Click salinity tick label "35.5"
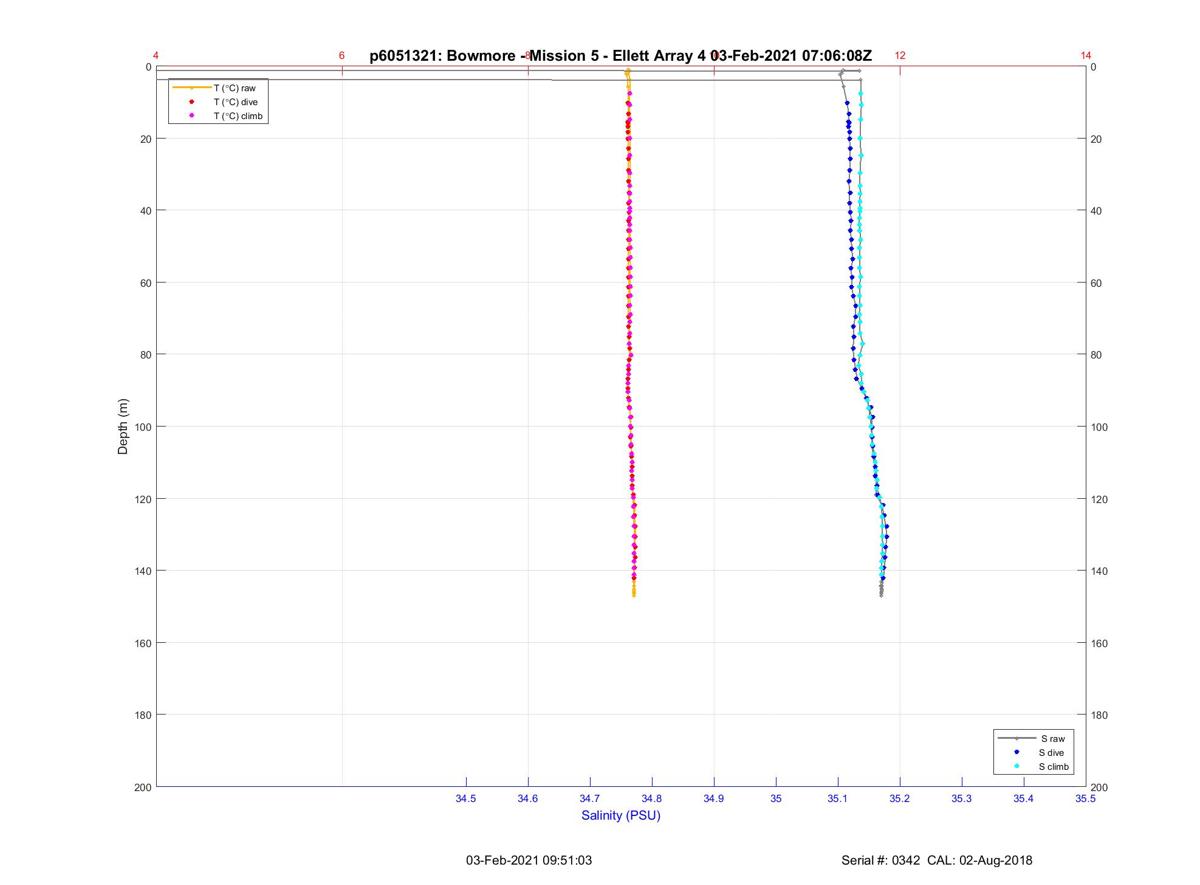1200x885 pixels. (x=1085, y=798)
